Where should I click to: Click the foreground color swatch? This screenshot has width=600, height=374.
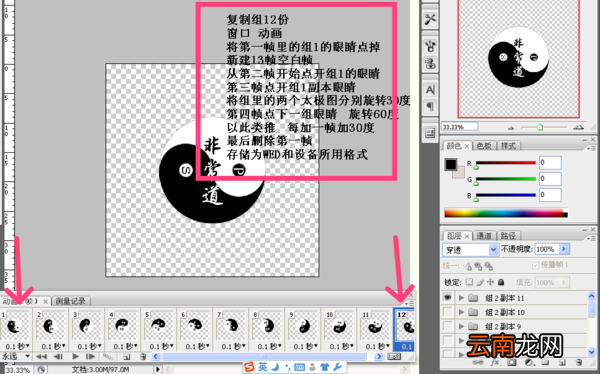(x=451, y=165)
